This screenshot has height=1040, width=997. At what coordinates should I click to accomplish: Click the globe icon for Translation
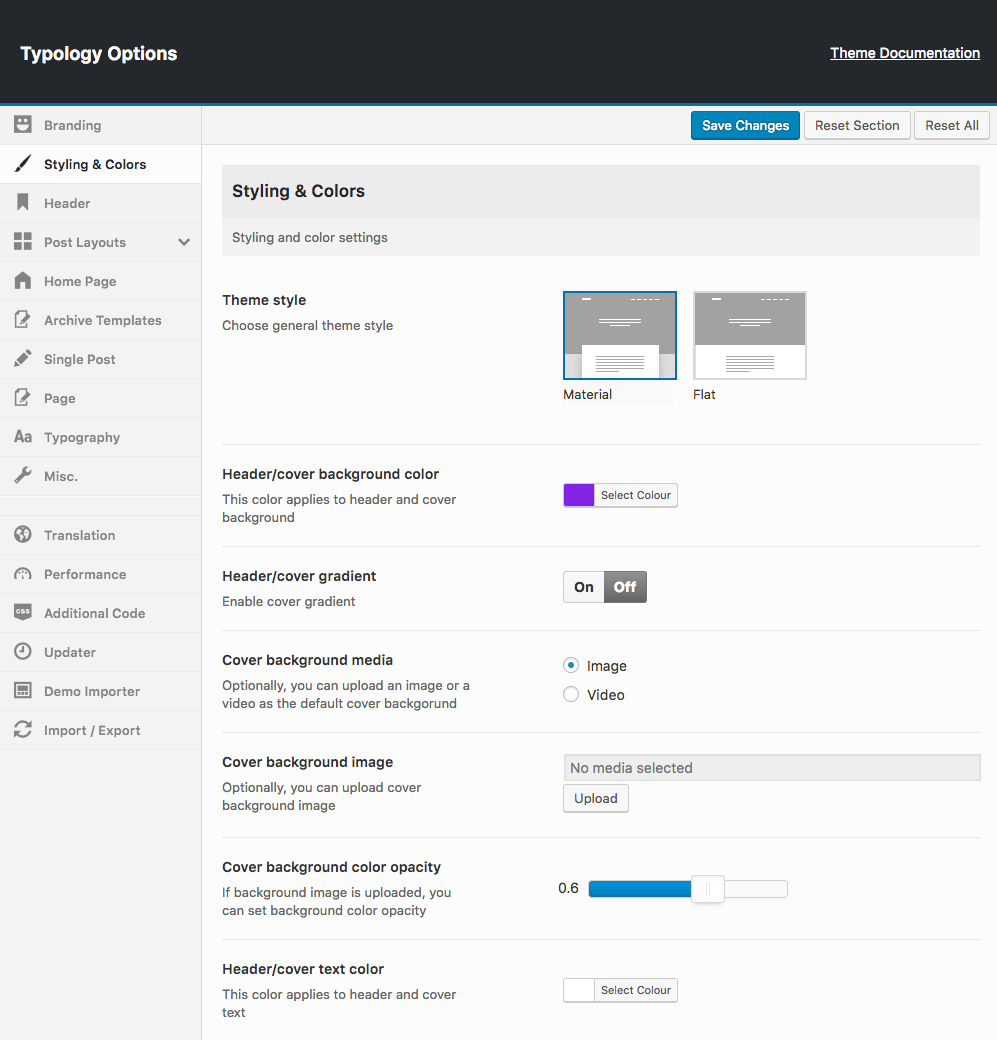tap(22, 535)
